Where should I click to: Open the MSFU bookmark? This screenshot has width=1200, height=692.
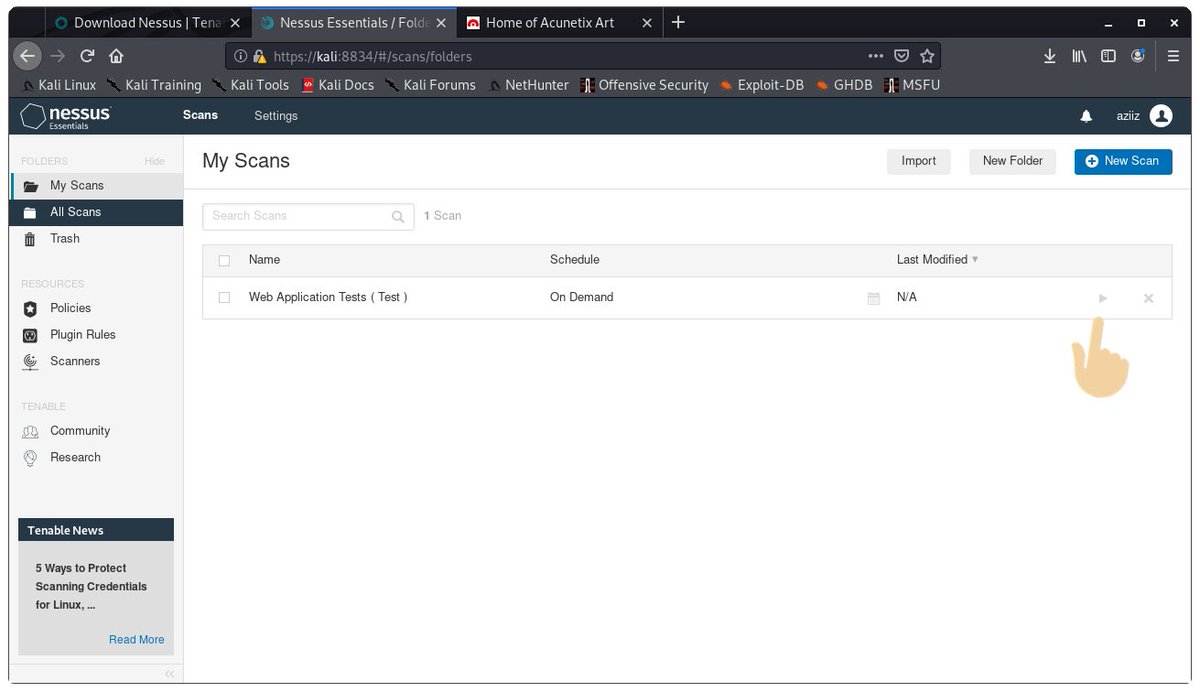[912, 86]
